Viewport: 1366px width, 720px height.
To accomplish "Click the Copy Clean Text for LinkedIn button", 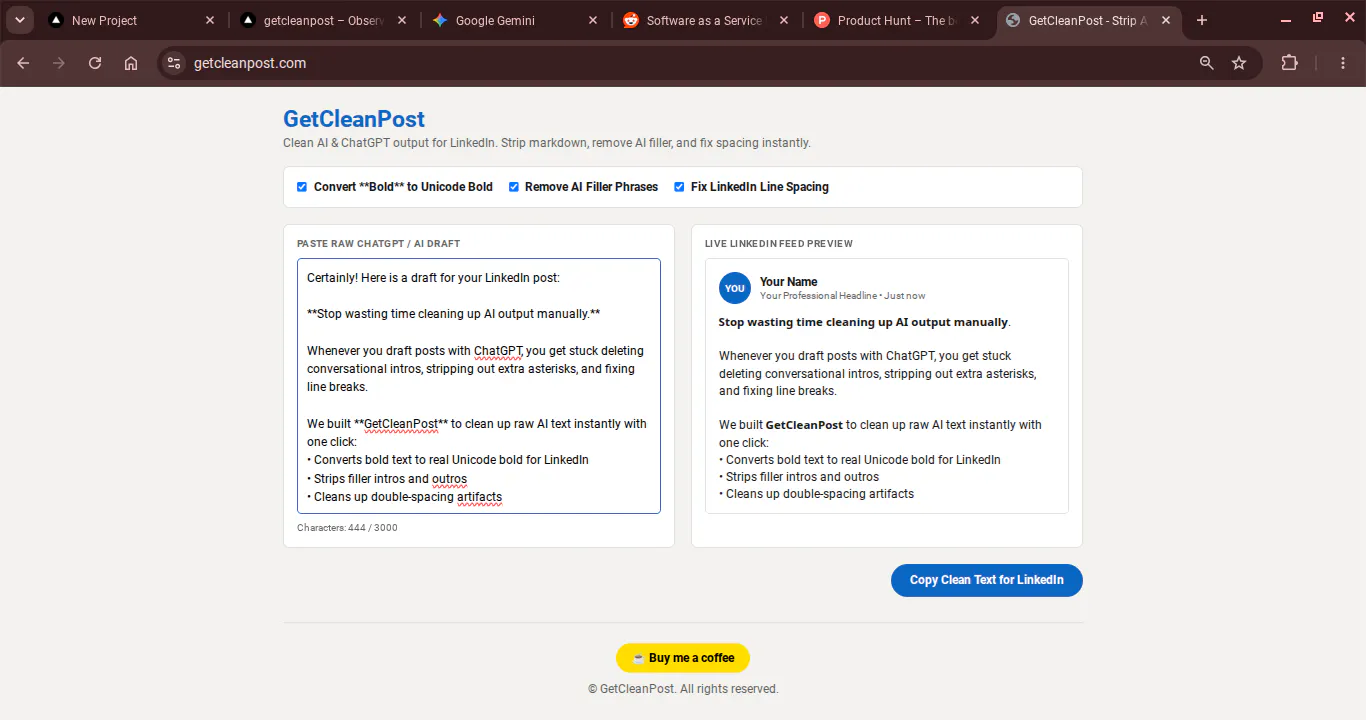I will tap(986, 580).
